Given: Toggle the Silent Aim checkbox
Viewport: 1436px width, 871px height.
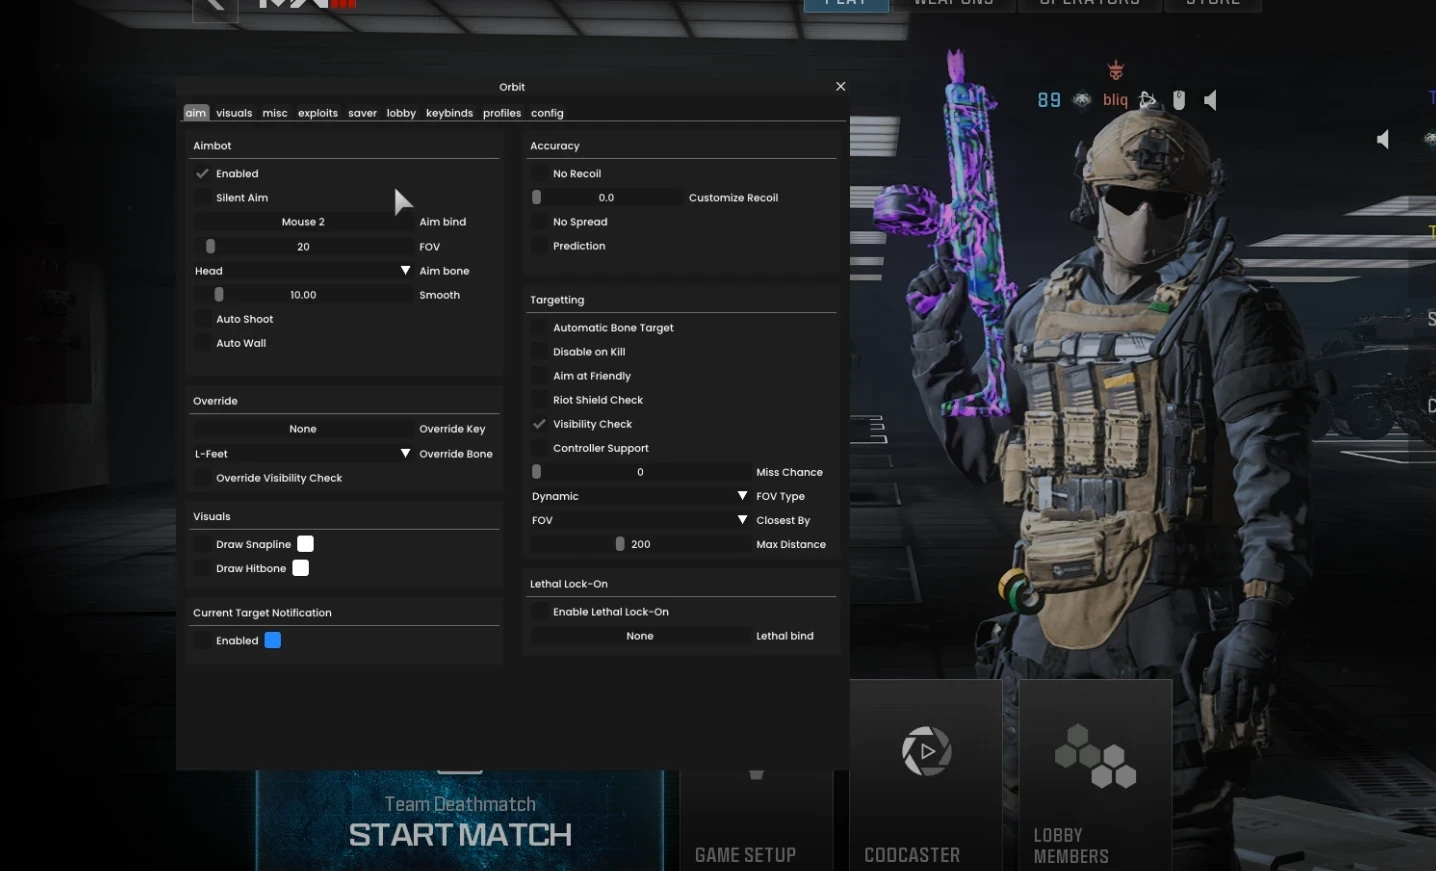Looking at the screenshot, I should pyautogui.click(x=203, y=198).
